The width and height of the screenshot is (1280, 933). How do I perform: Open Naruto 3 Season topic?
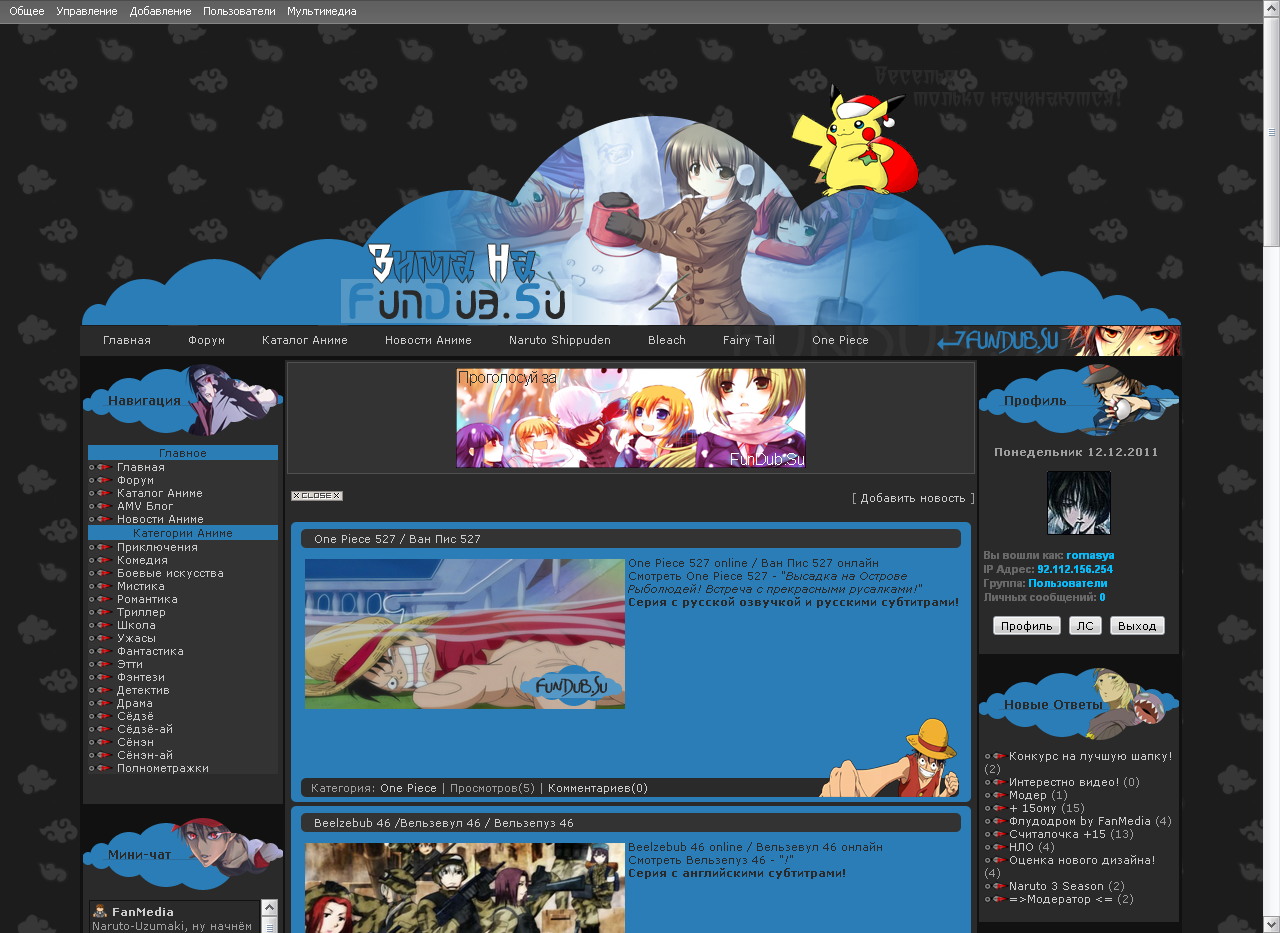point(1056,886)
